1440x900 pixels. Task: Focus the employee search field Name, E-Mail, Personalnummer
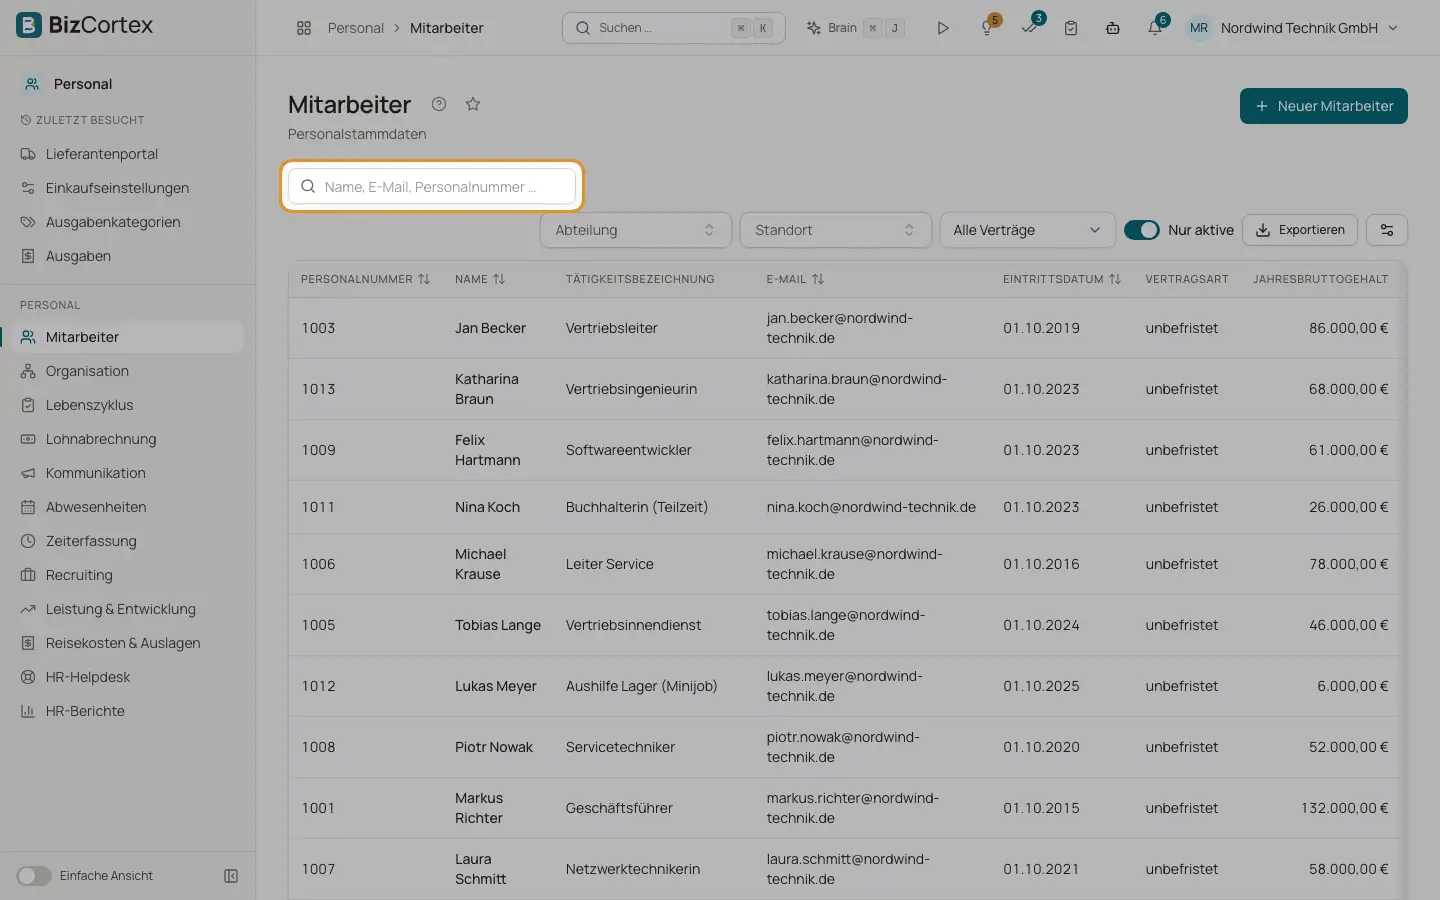(x=432, y=186)
